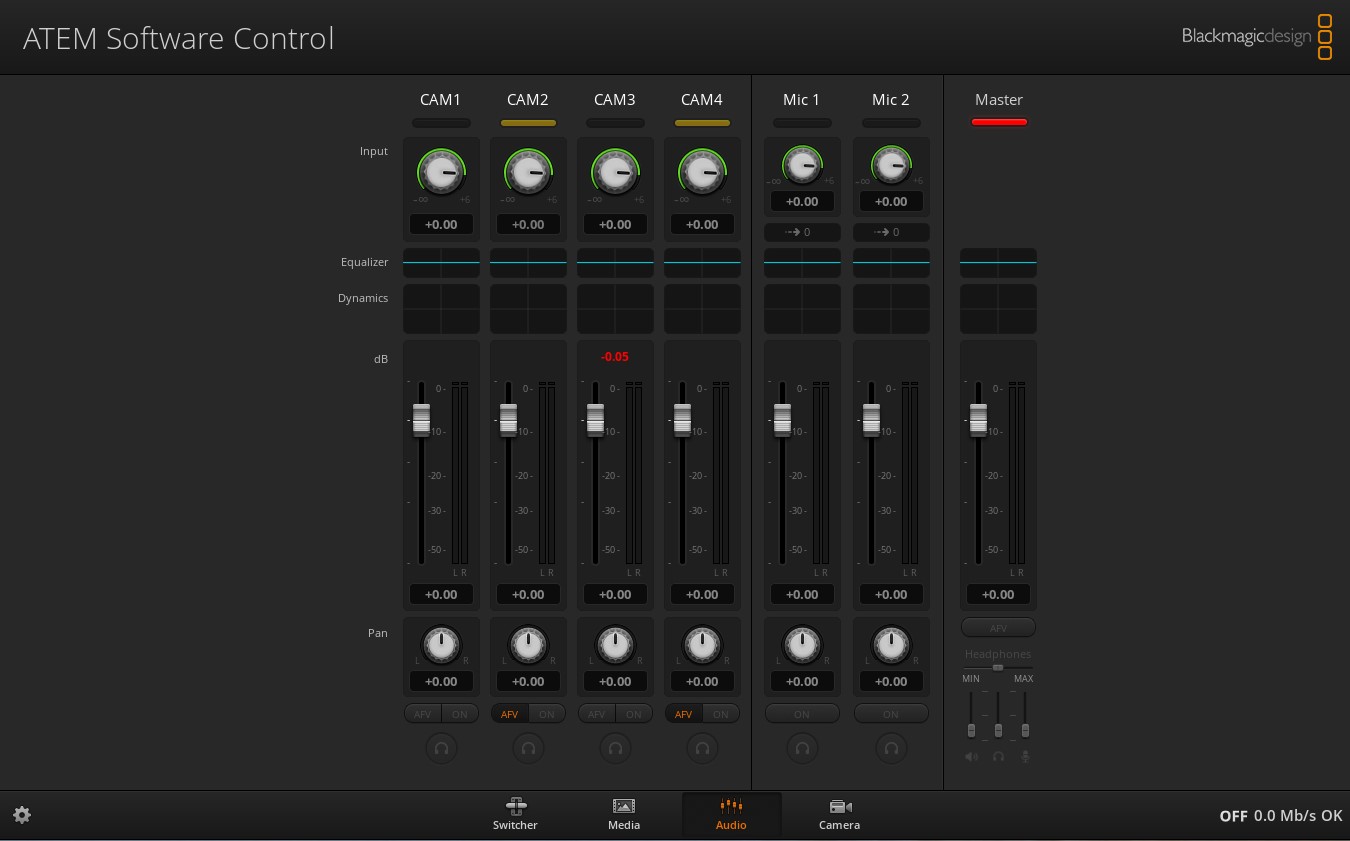The height and width of the screenshot is (841, 1350).
Task: Solo CAM3 with its headphone icon
Action: pos(615,748)
